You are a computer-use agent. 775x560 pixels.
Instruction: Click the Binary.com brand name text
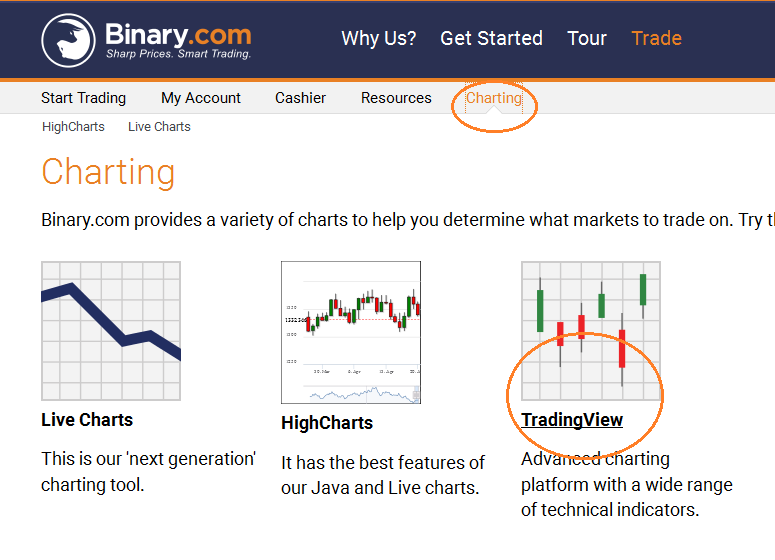click(178, 35)
